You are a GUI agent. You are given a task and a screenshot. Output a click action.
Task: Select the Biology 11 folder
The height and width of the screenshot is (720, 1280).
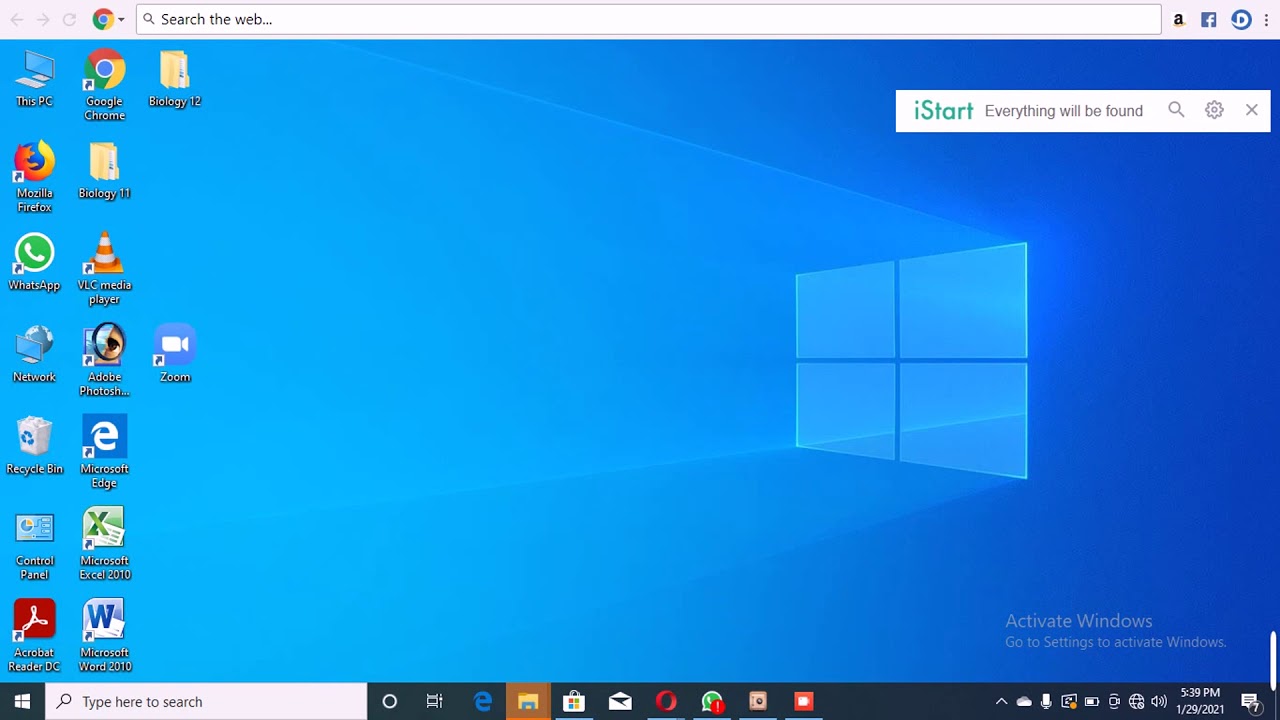pyautogui.click(x=104, y=170)
